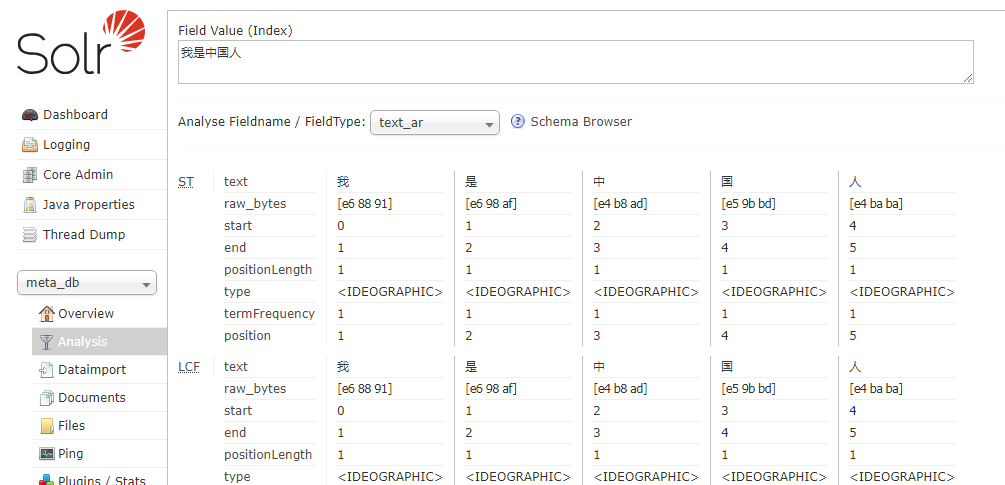Open the Dataimport section

(92, 370)
